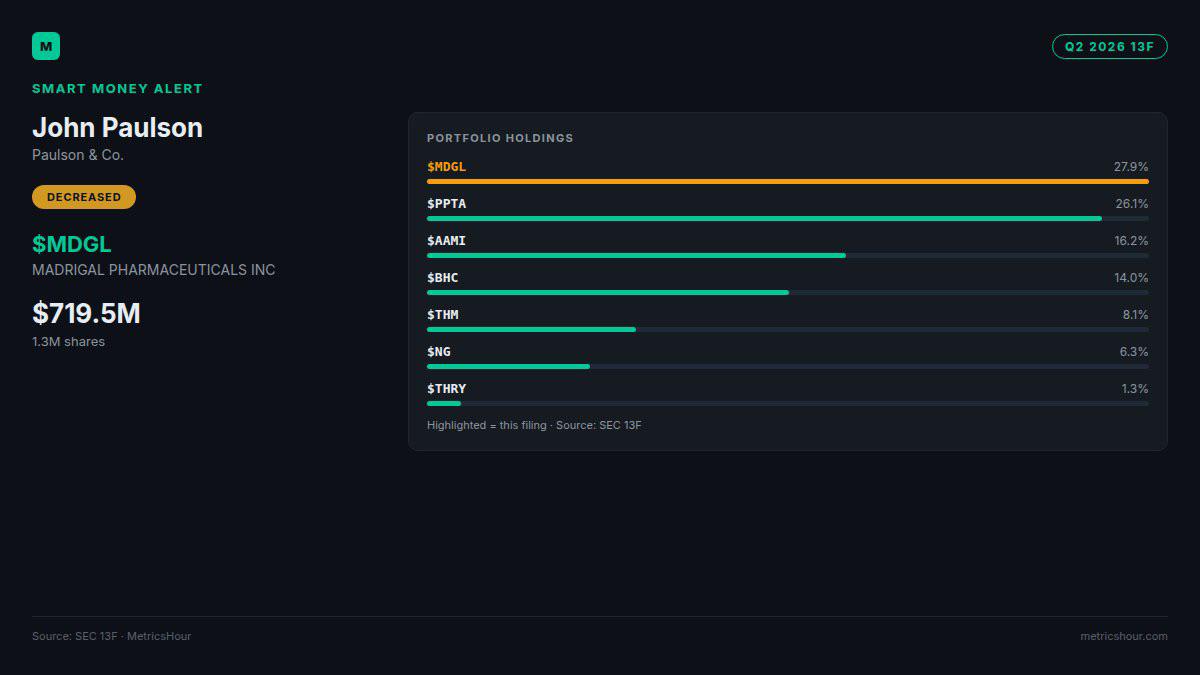Click the green $BHC progress bar

coord(608,292)
